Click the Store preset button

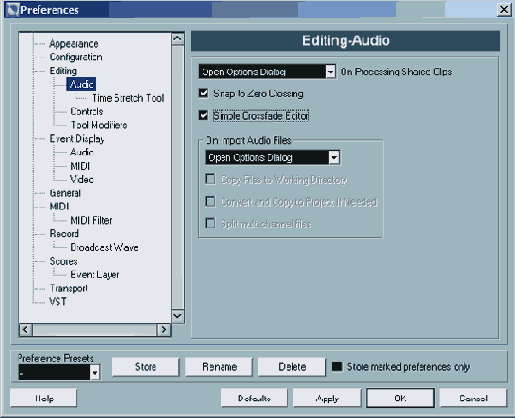[145, 367]
